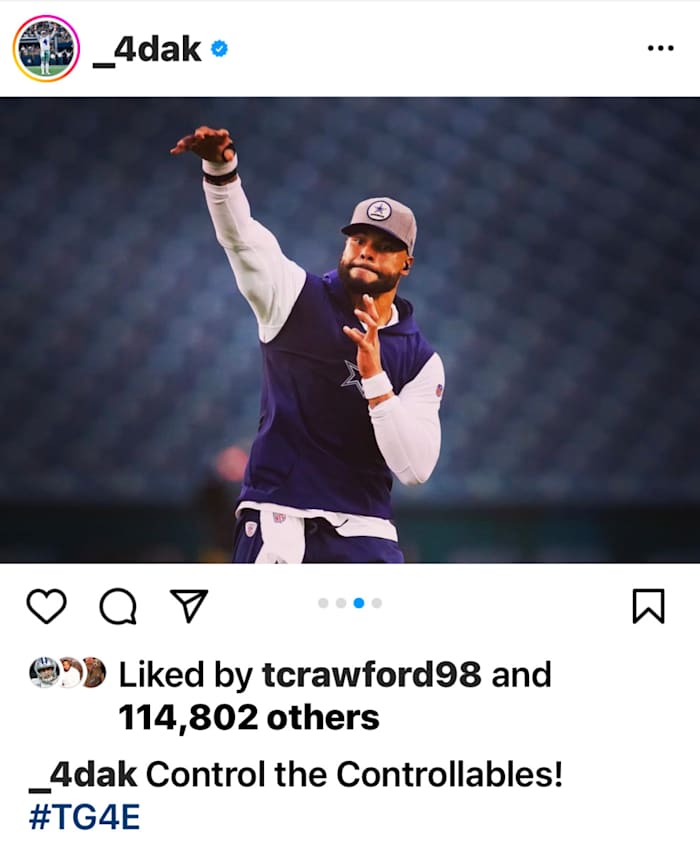Tap the third liker's small avatar
Screen dimensions: 700x850
pos(93,672)
